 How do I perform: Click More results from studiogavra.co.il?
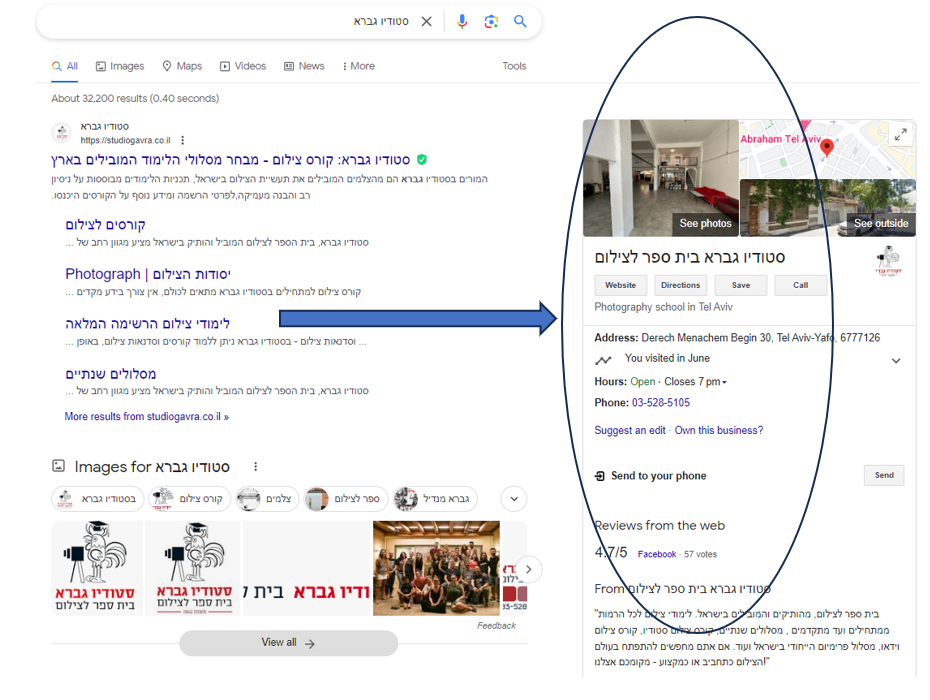146,417
